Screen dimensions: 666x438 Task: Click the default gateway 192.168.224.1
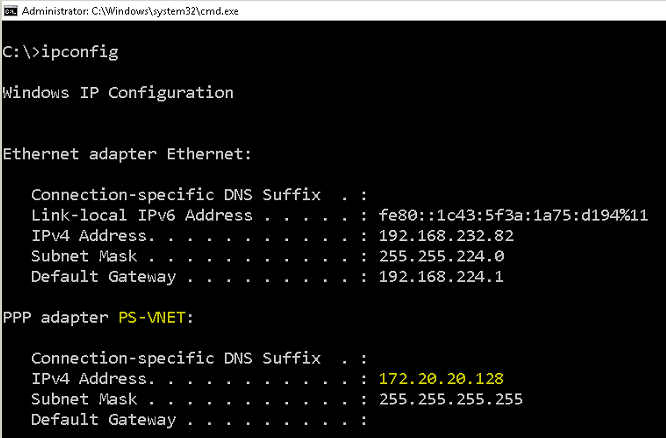pyautogui.click(x=441, y=277)
